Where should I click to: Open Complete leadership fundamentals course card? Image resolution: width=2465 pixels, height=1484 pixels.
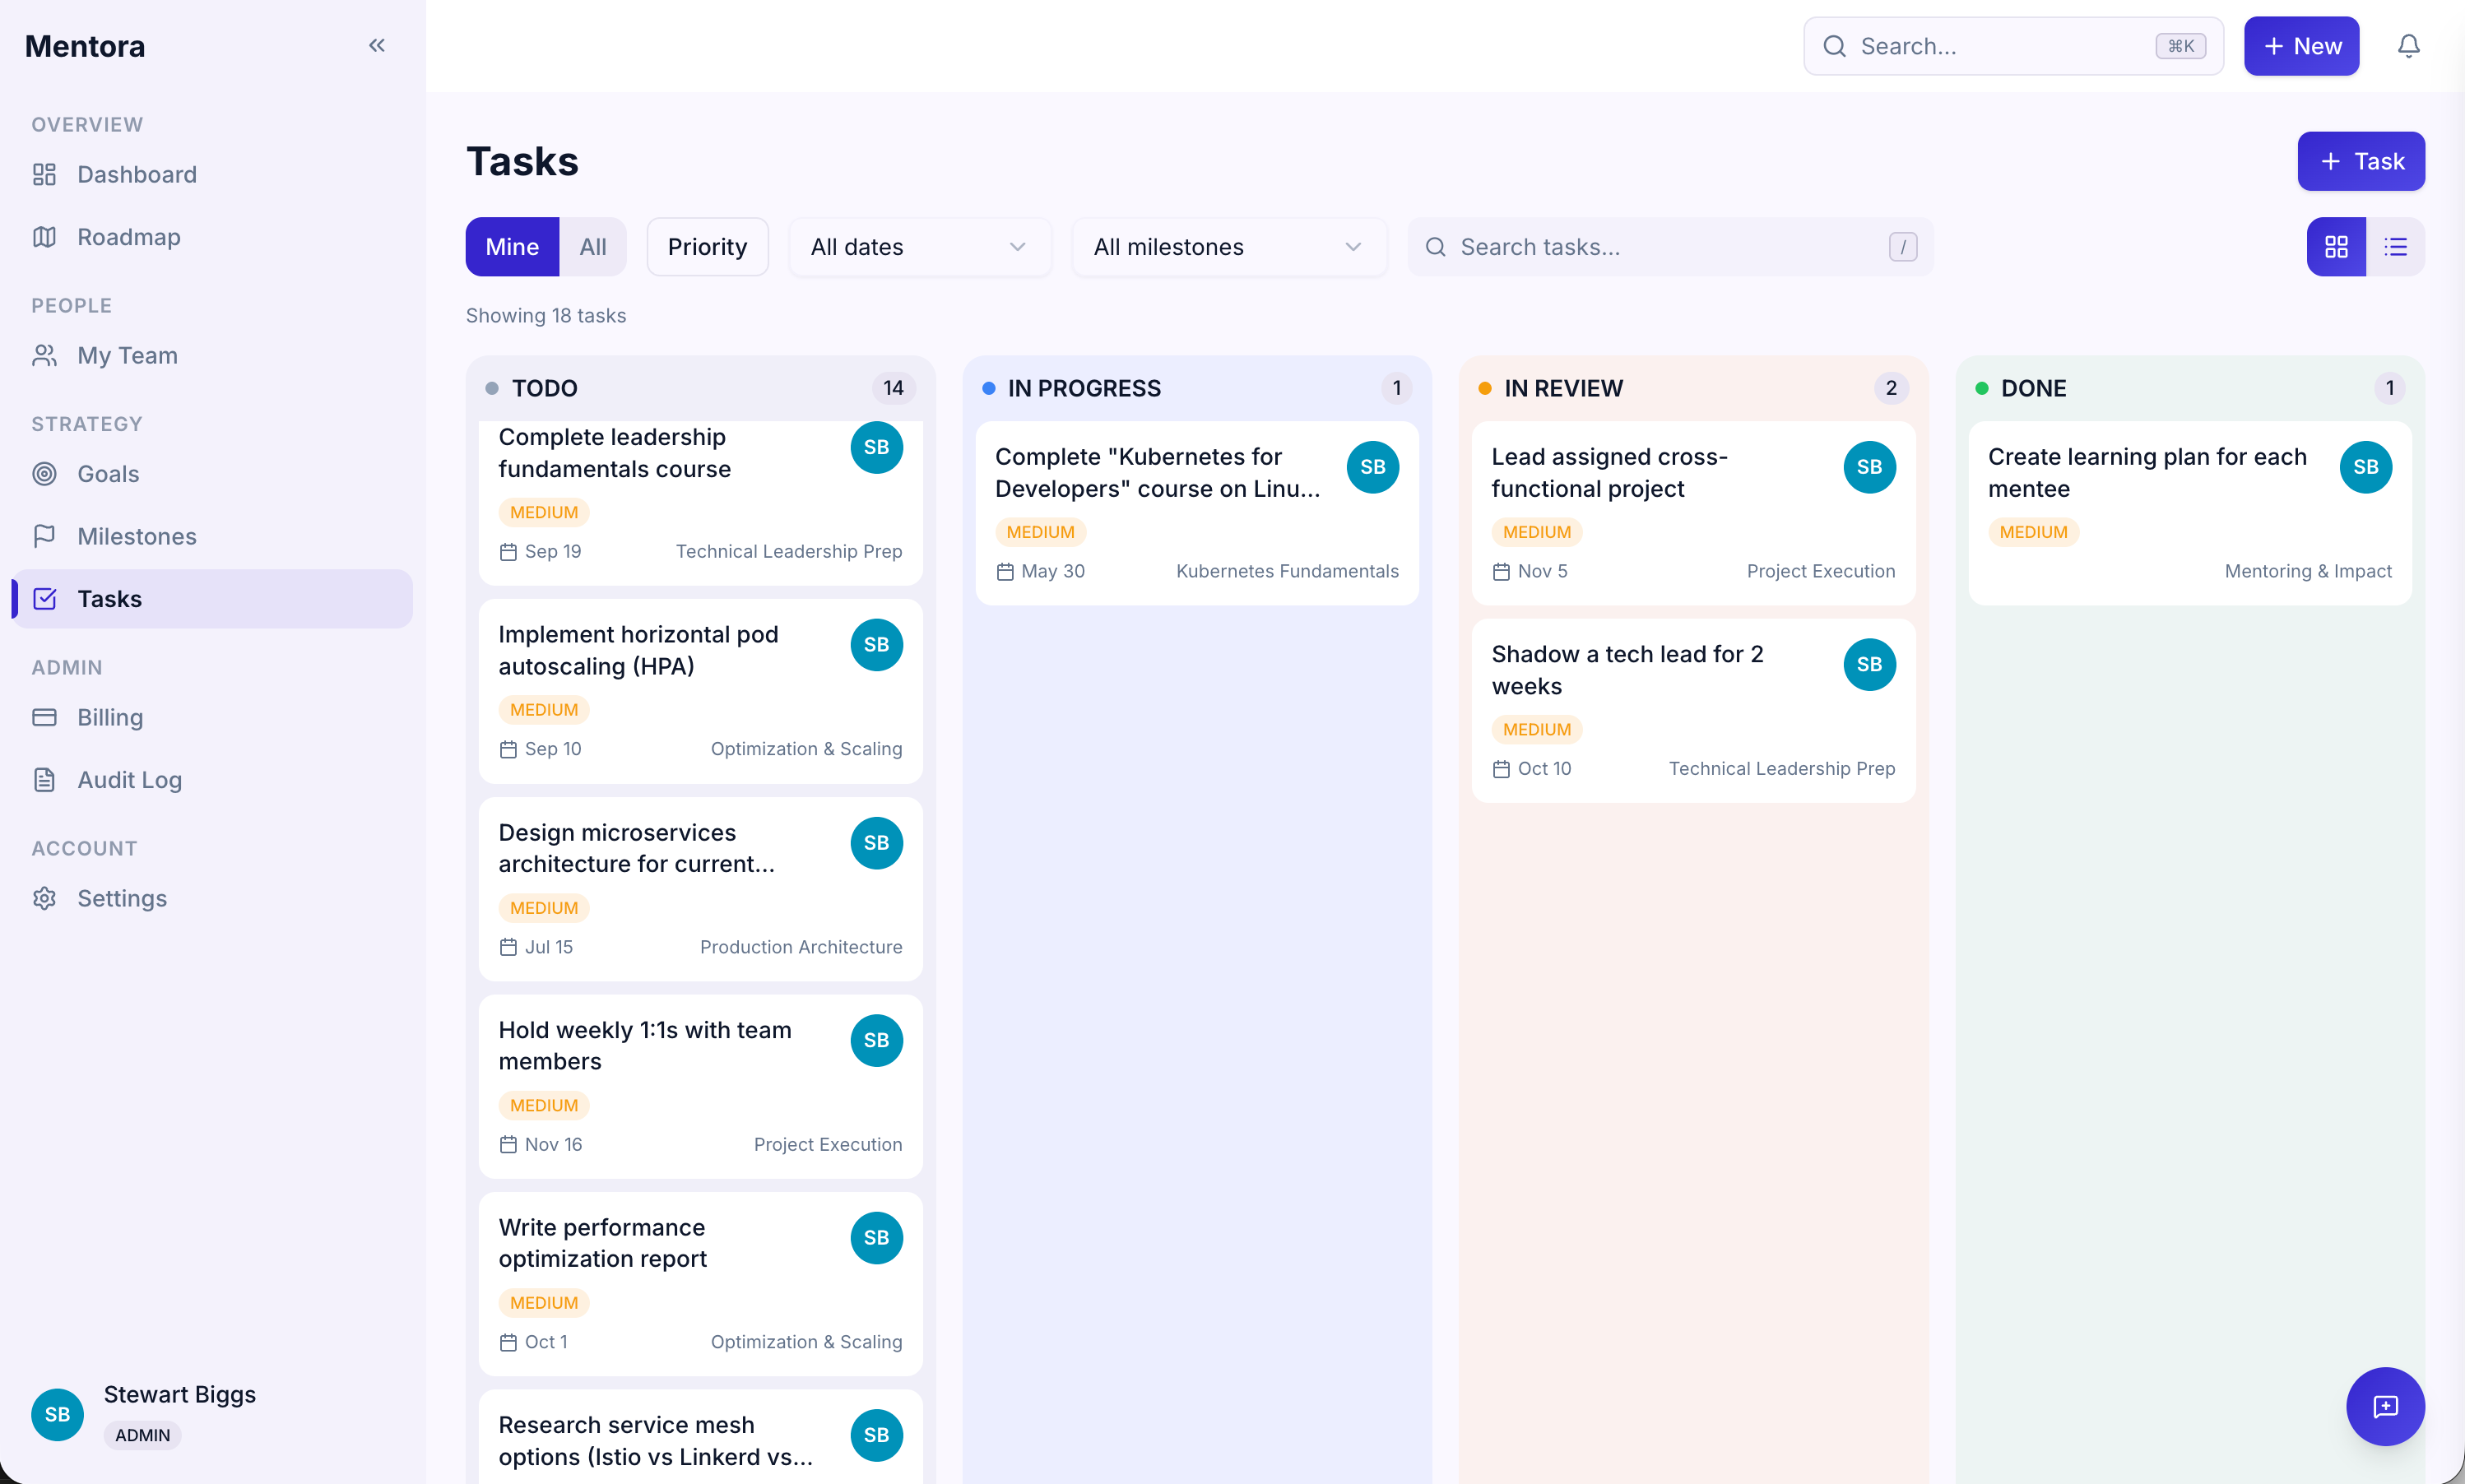(700, 503)
